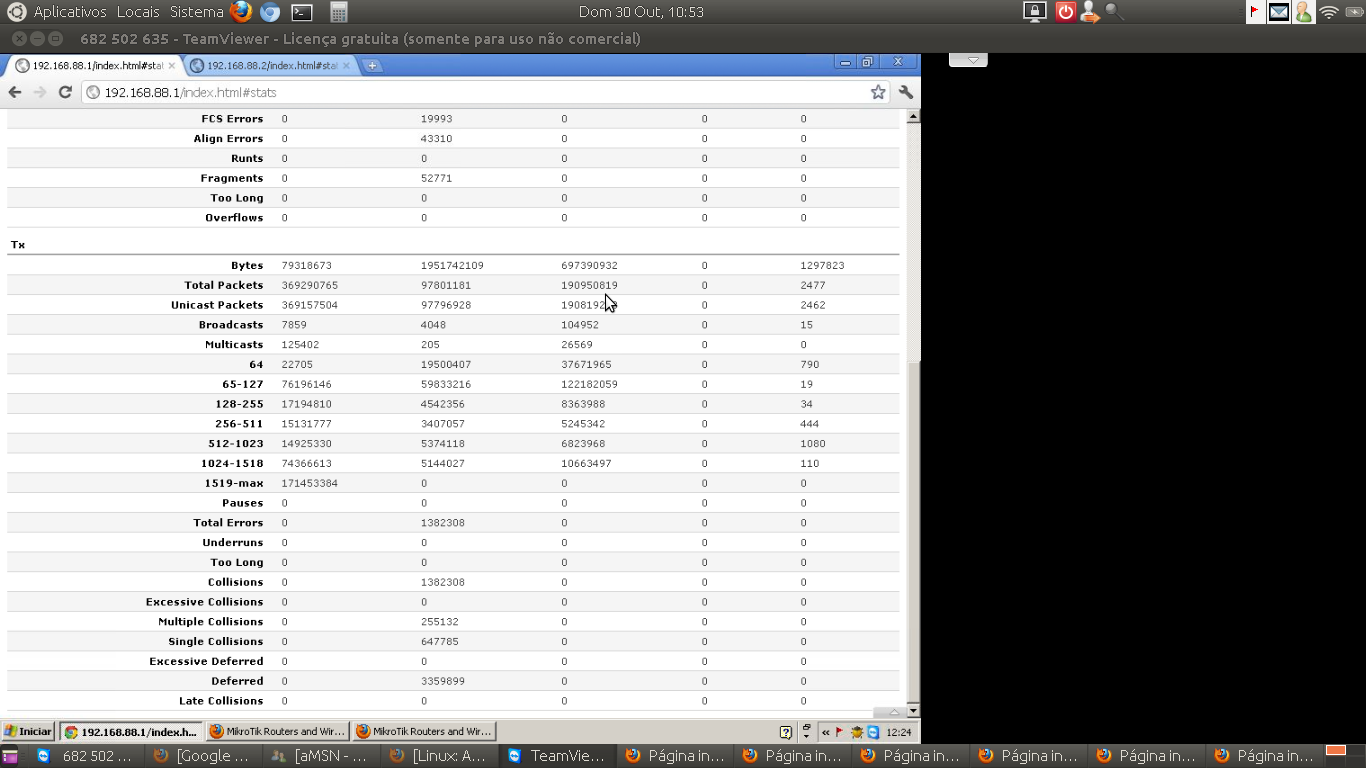1366x768 pixels.
Task: Select the Single Collisions value 647785
Action: pos(440,641)
